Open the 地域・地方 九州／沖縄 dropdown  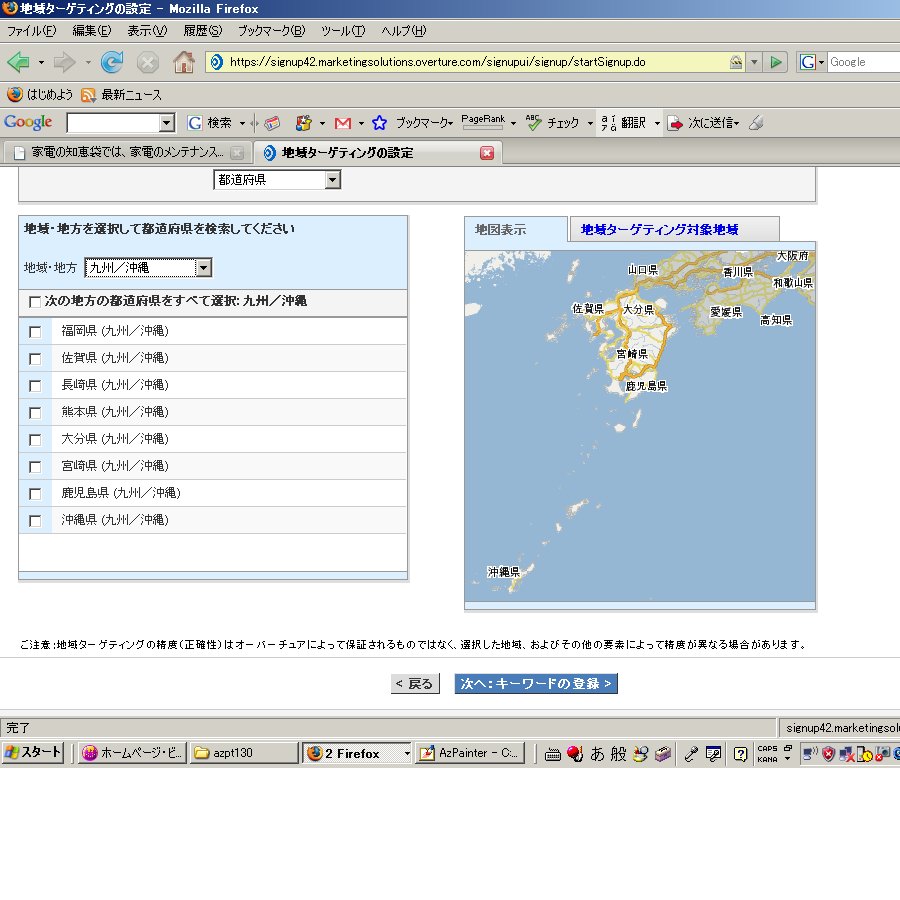pos(148,267)
